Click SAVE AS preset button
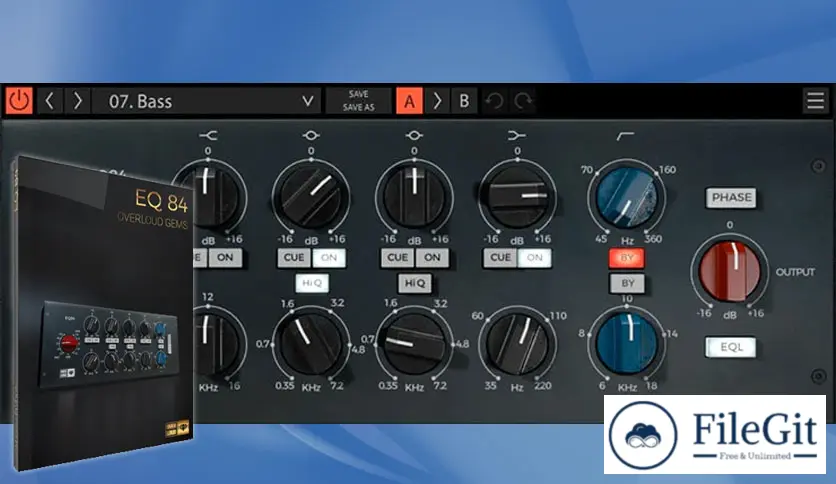This screenshot has width=836, height=484. coord(358,107)
